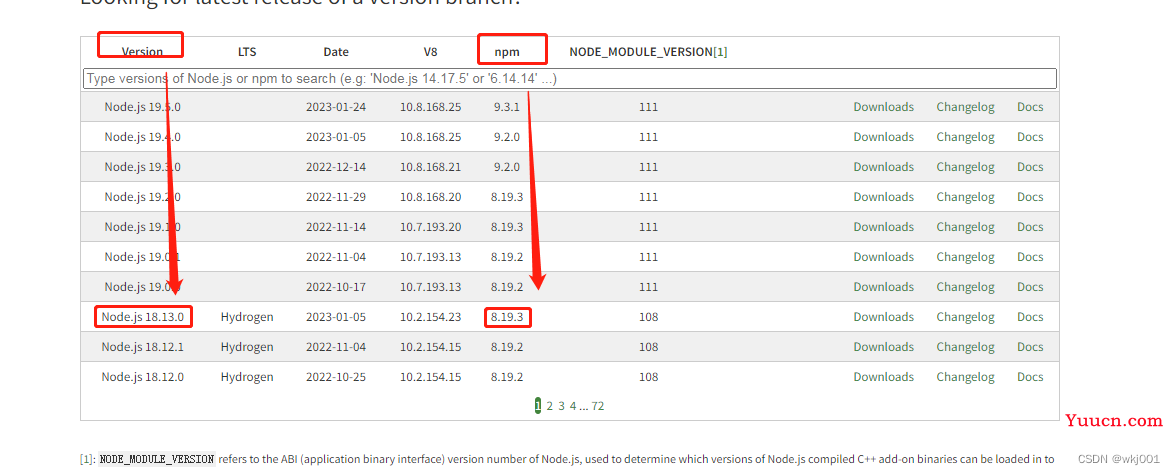Screen dimensions: 1175x475
Task: Open Docs link in the 2022-12-14 row
Action: click(1030, 167)
